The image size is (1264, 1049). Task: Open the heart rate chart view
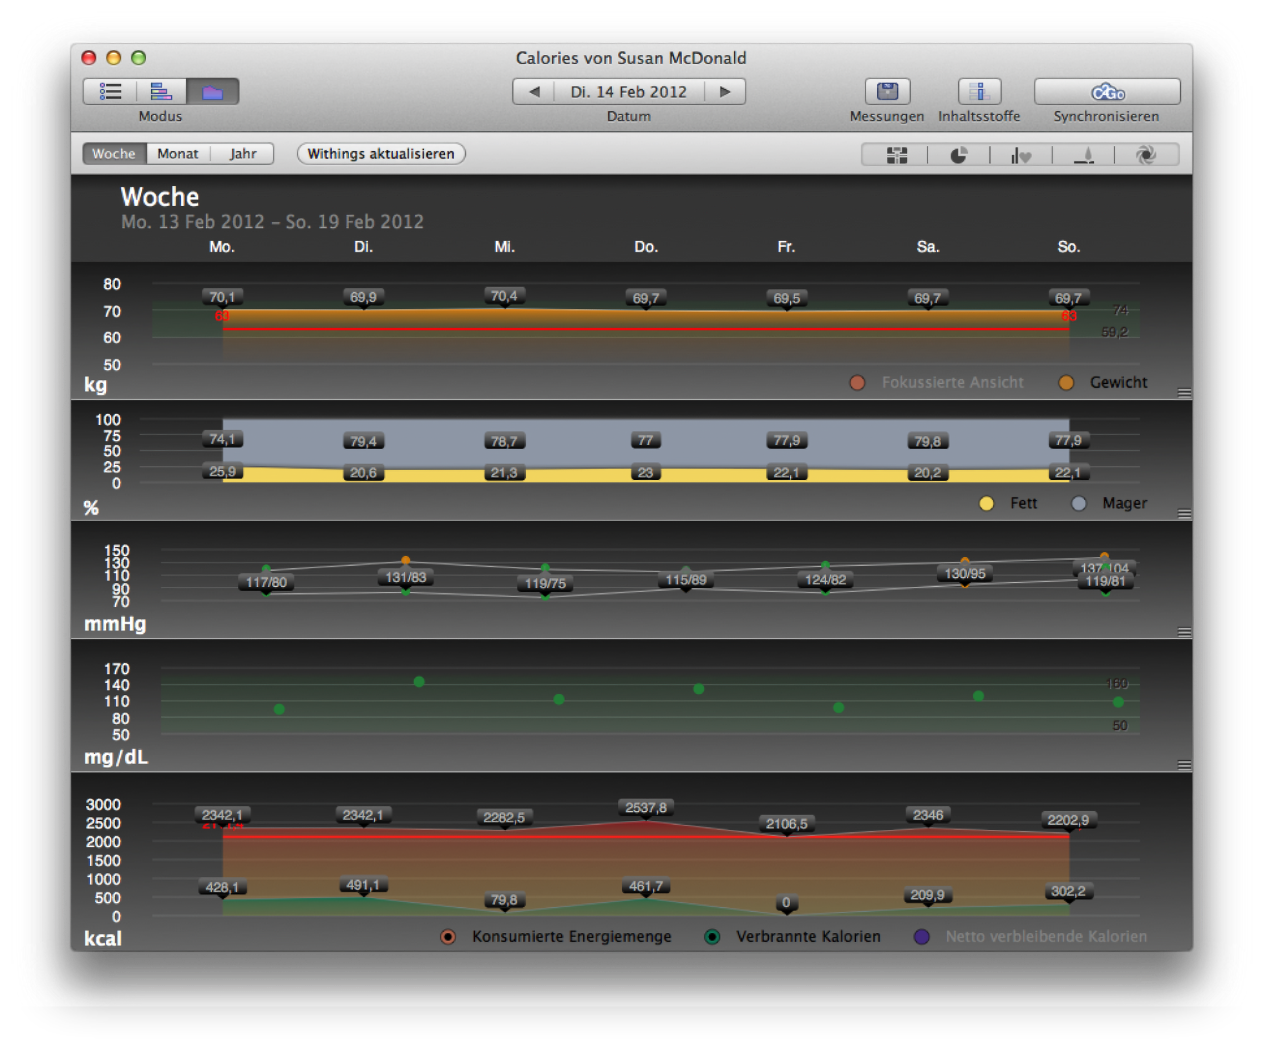click(x=1020, y=155)
